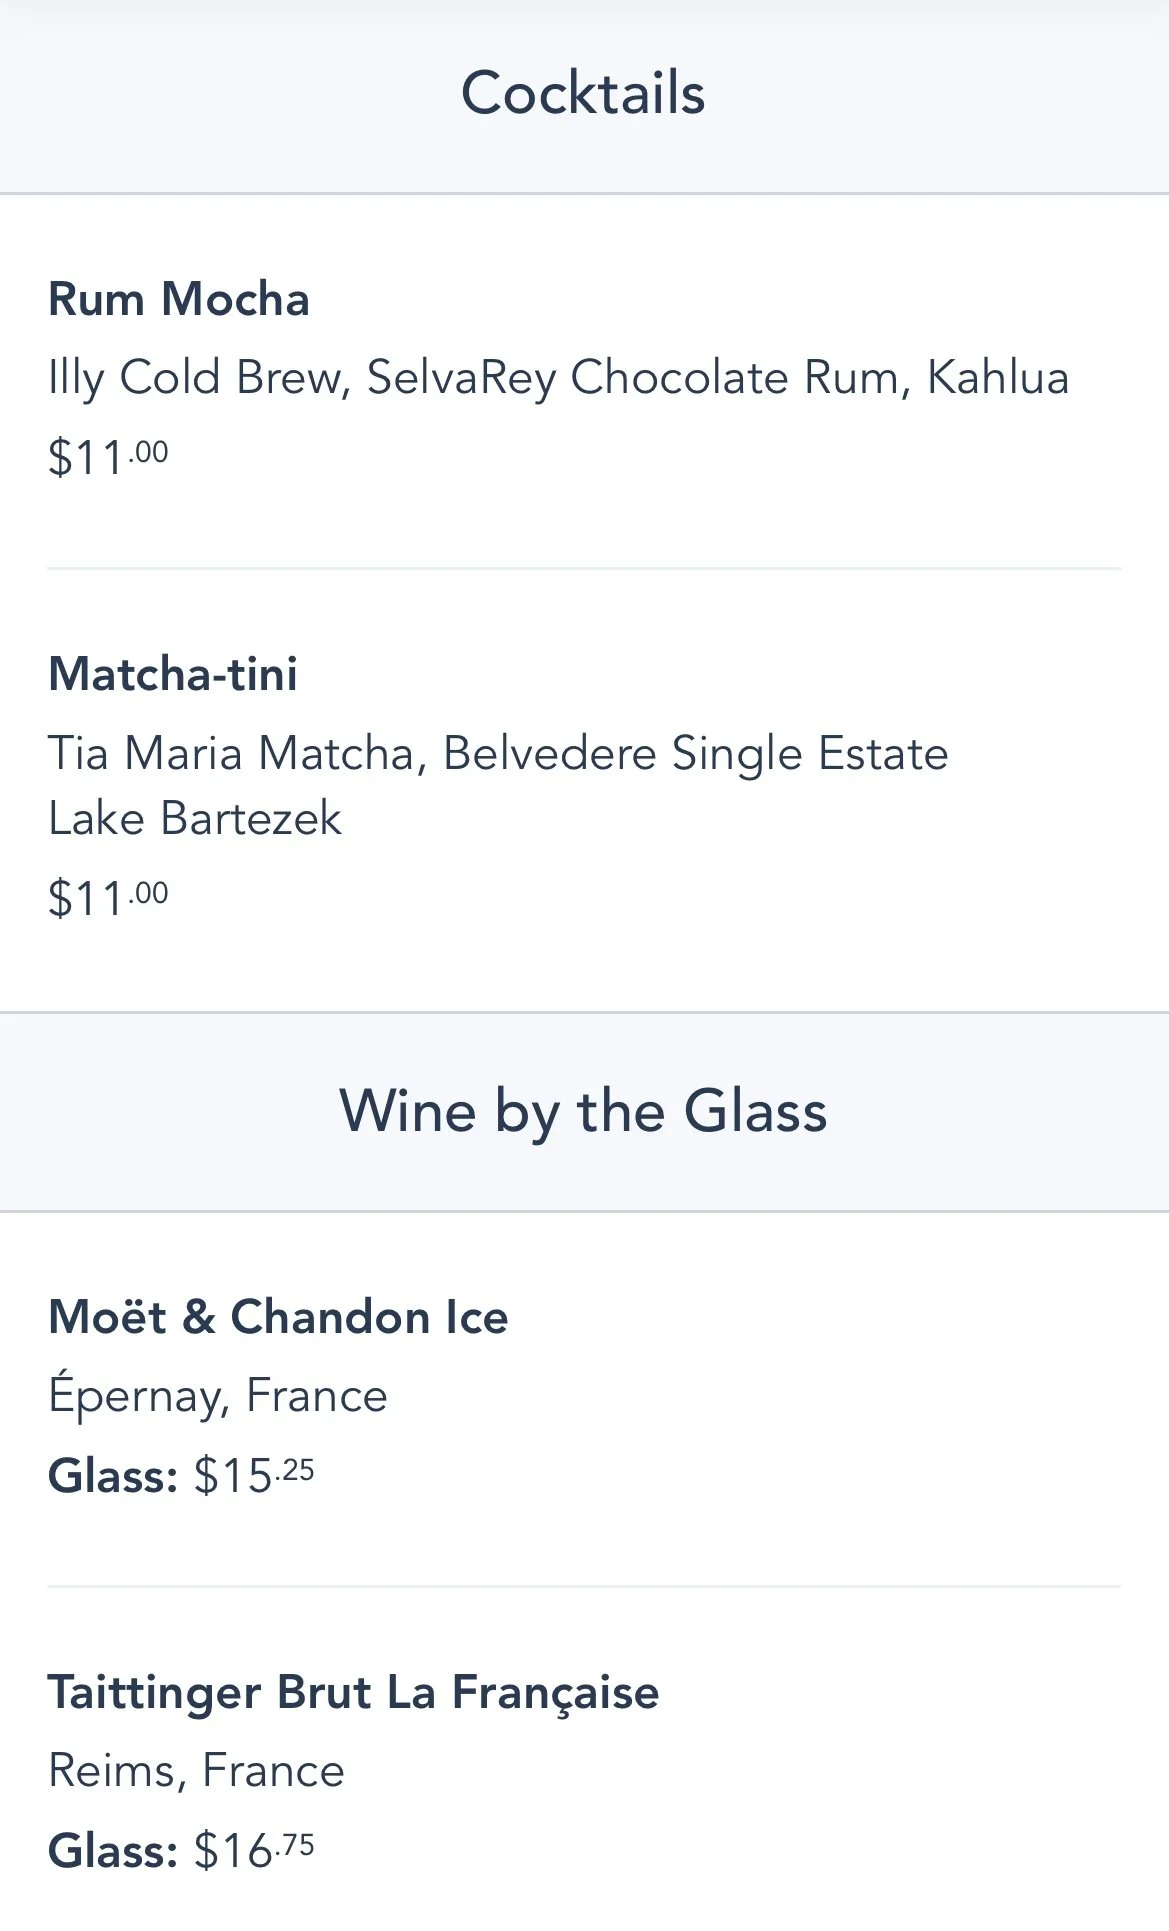Tap the Cocktails section header
The width and height of the screenshot is (1169, 1931).
(583, 94)
